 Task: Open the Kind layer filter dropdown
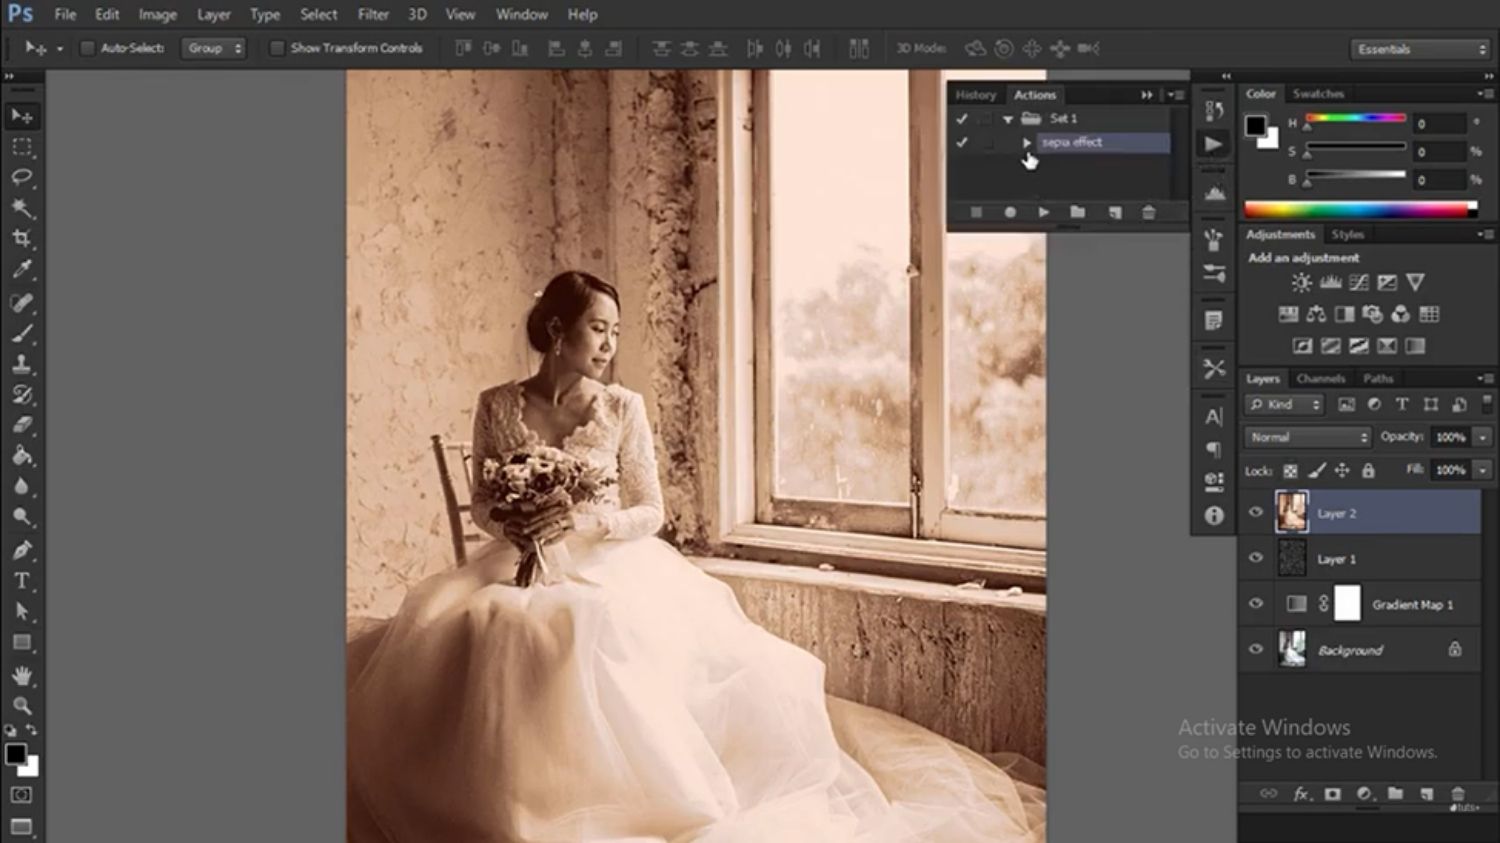(1285, 405)
